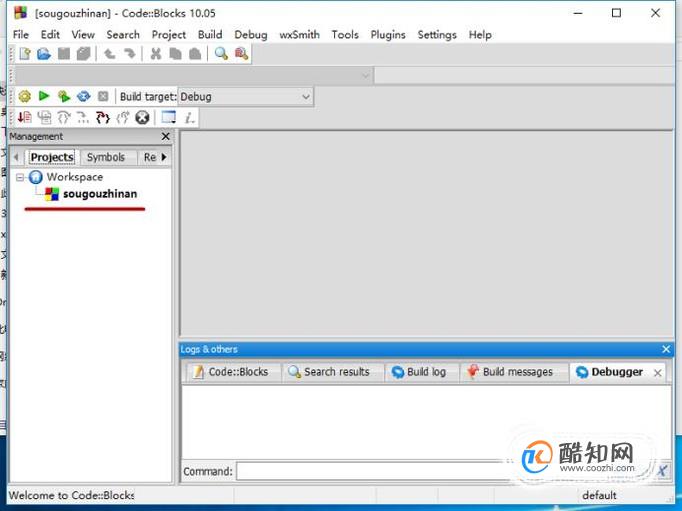Viewport: 682px width, 511px height.
Task: Click 'Welcome to Code::Blocks' status text
Action: pyautogui.click(x=71, y=495)
